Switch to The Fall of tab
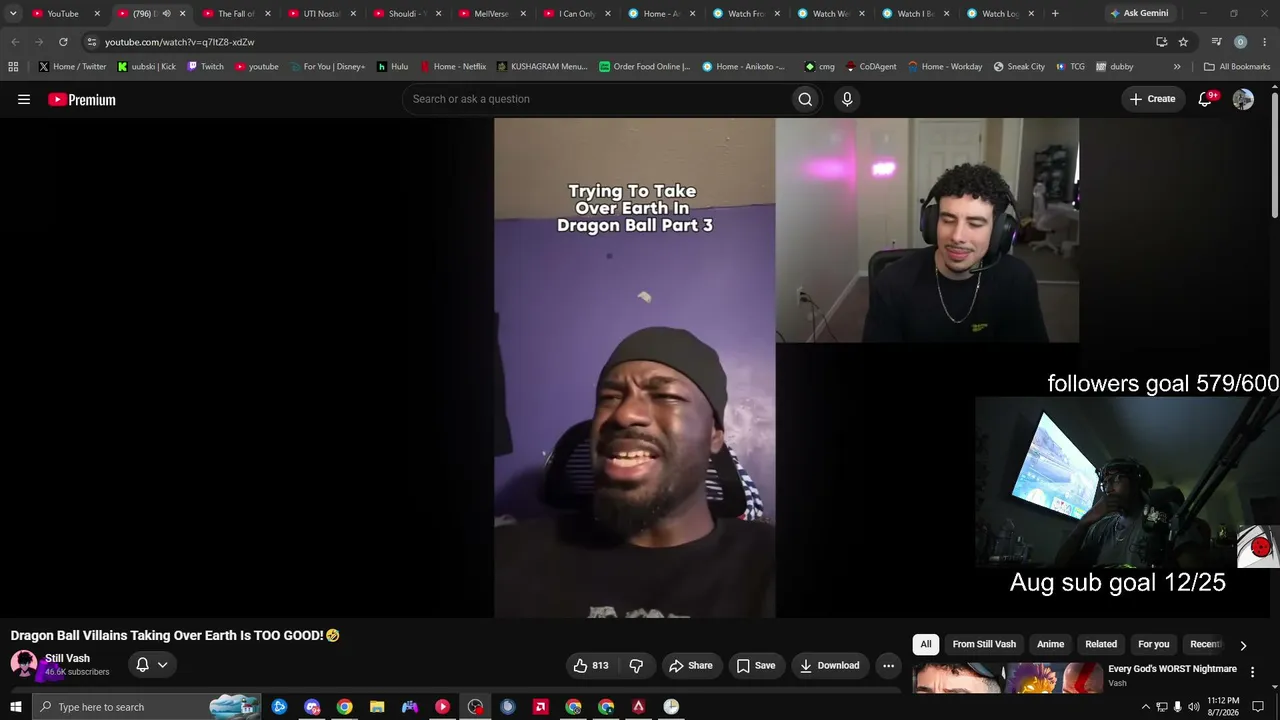Viewport: 1280px width, 720px height. [x=237, y=14]
